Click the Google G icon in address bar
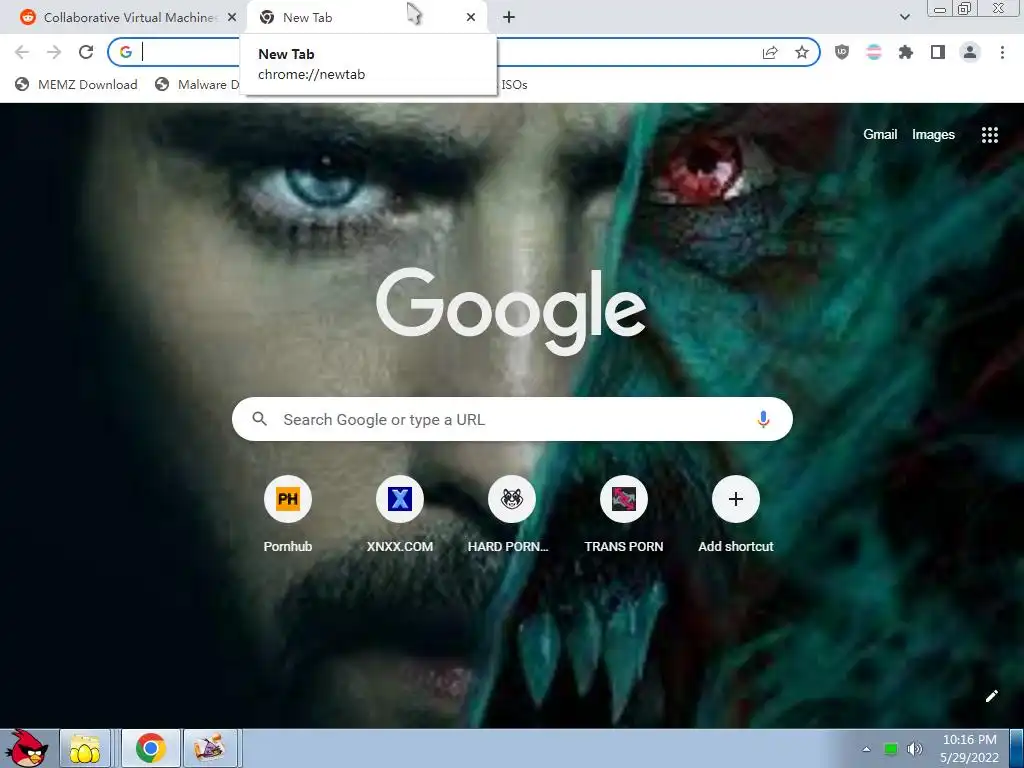 [x=125, y=52]
